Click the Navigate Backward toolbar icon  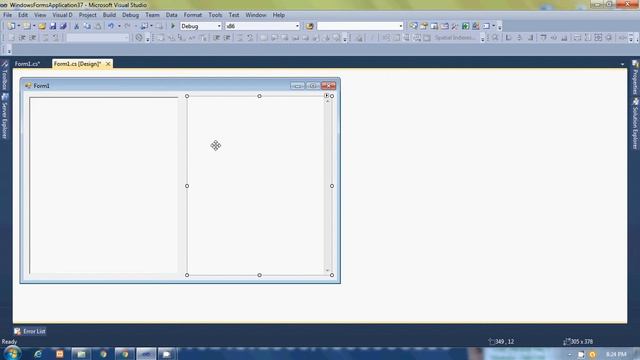[144, 26]
